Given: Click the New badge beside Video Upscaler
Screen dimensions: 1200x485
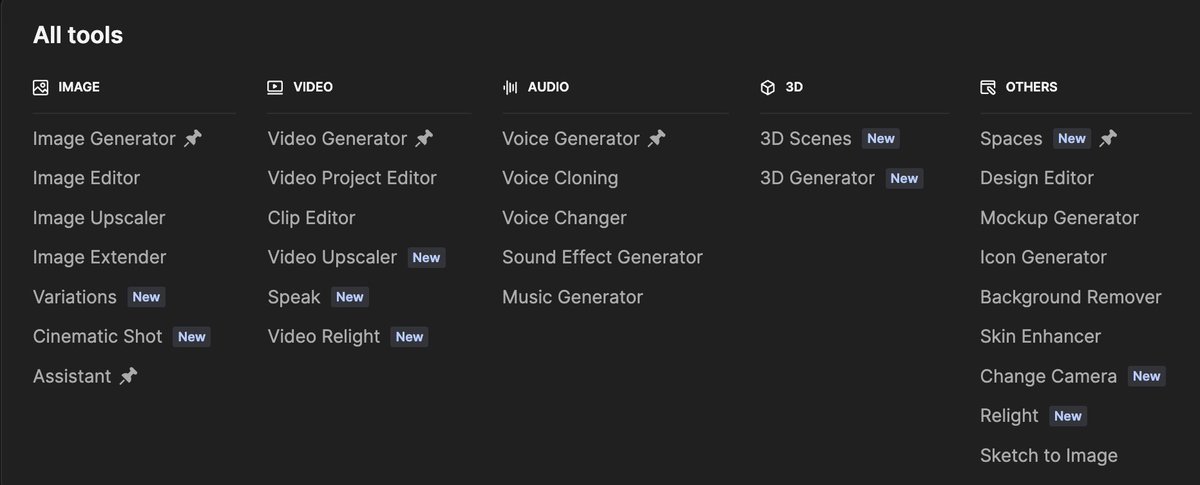Looking at the screenshot, I should pyautogui.click(x=426, y=258).
